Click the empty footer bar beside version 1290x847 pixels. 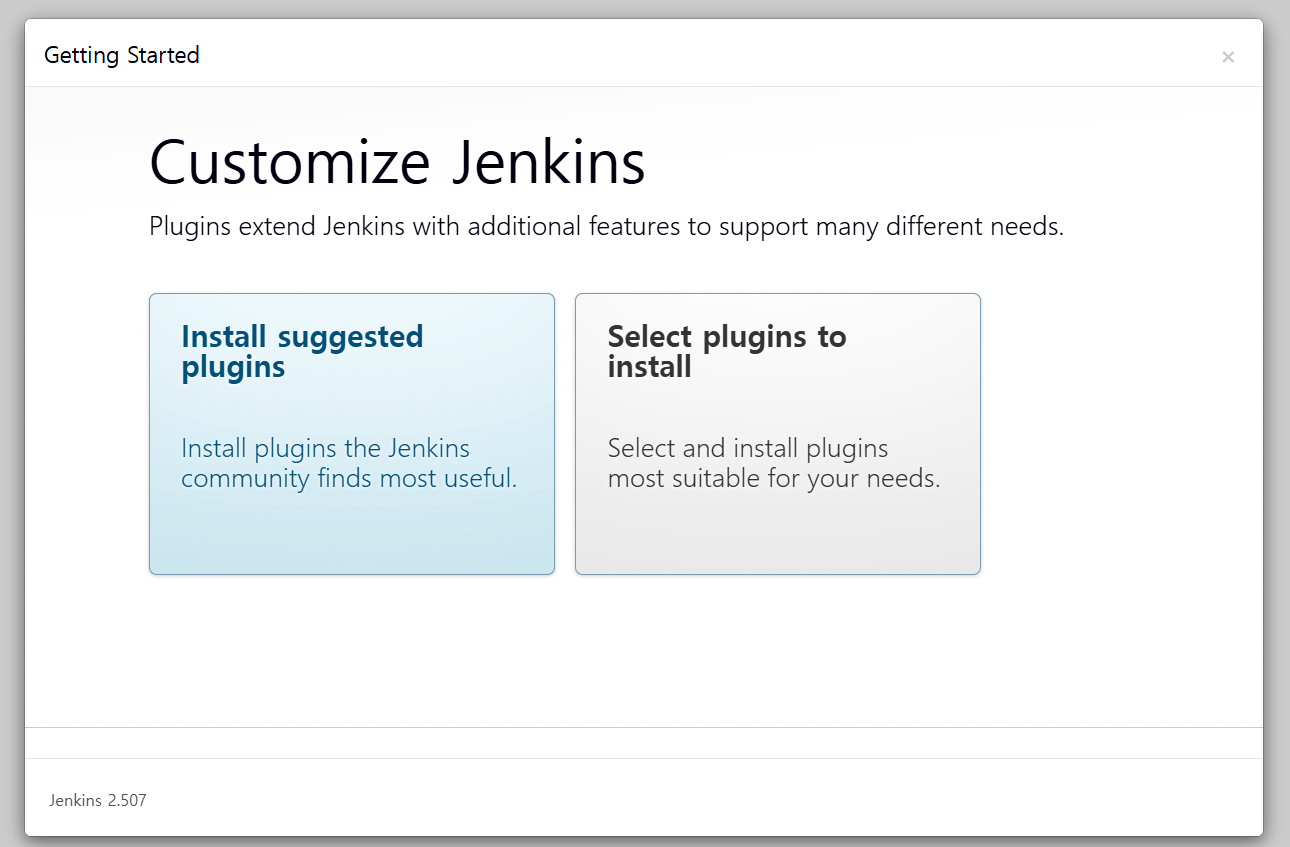700,798
